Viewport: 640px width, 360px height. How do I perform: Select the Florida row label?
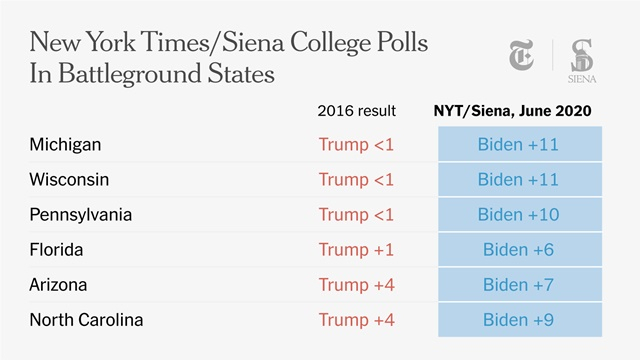click(x=56, y=250)
